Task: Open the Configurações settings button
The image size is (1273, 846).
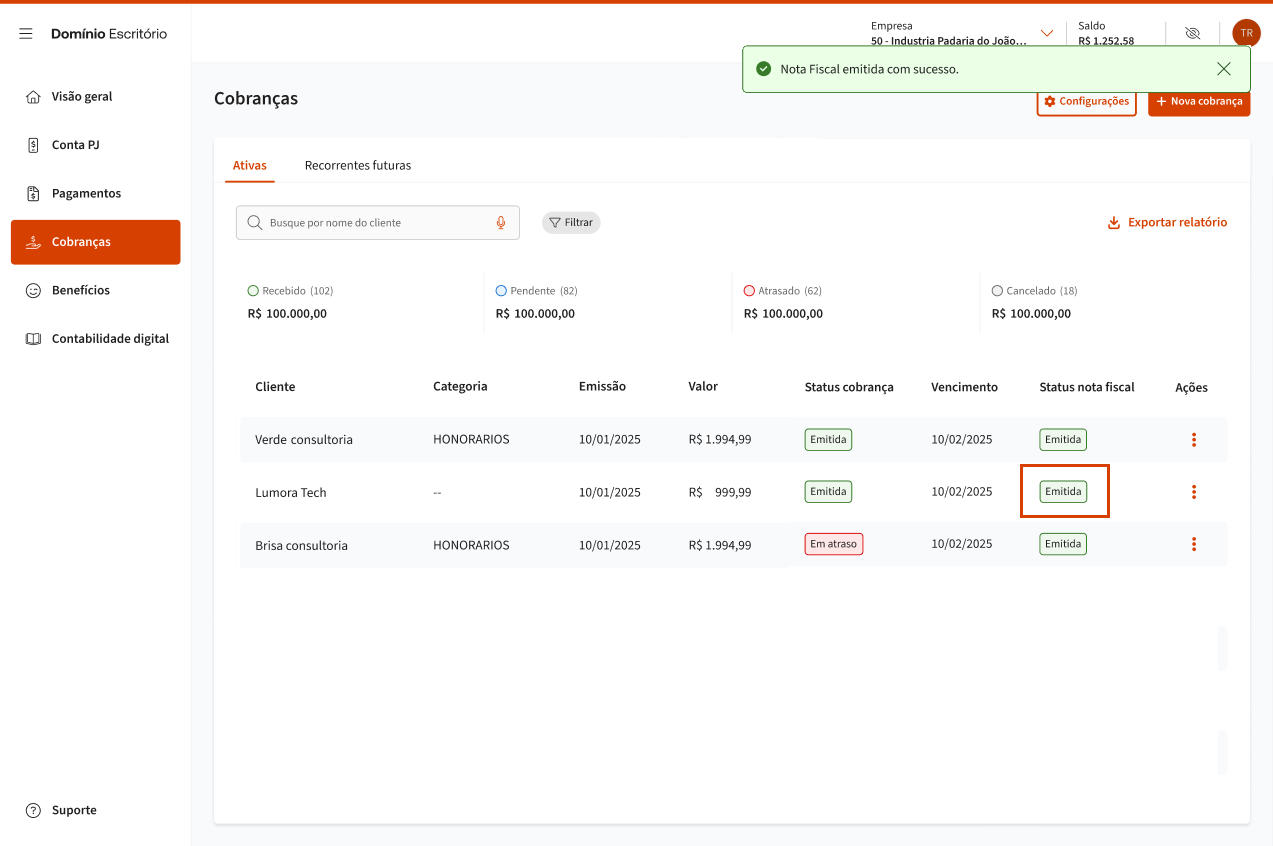Action: point(1086,102)
